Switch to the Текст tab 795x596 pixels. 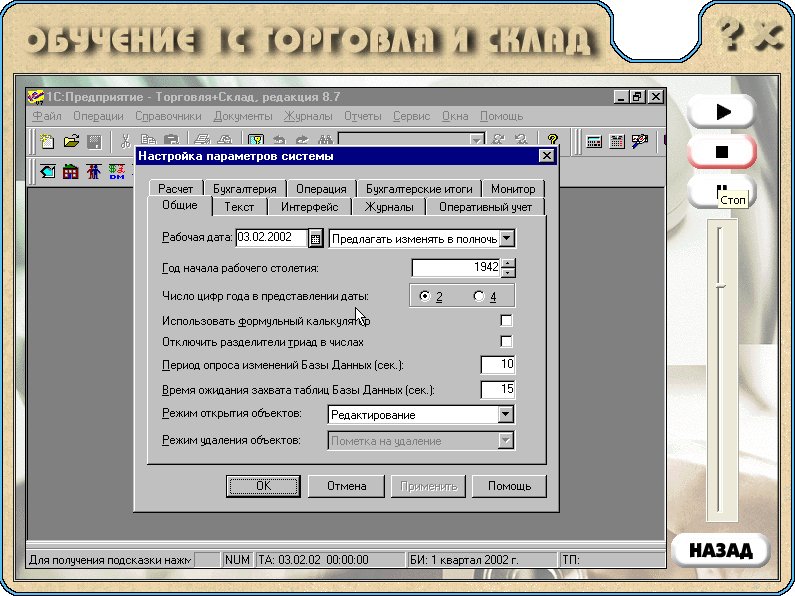[x=239, y=207]
